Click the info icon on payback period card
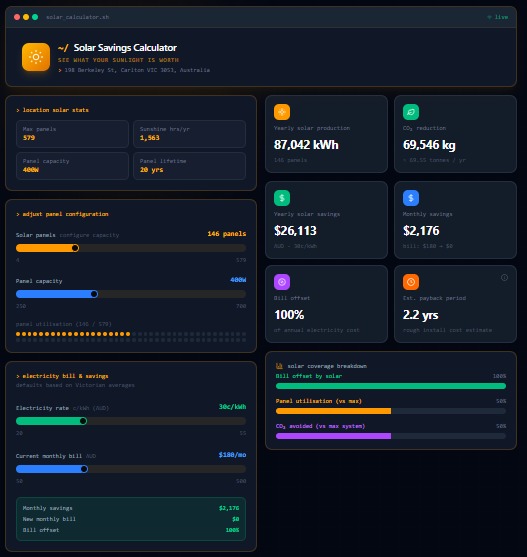This screenshot has height=557, width=527. coord(504,278)
